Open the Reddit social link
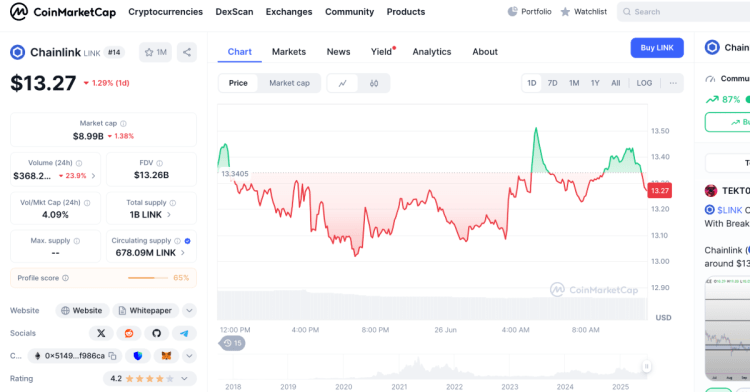This screenshot has height=392, width=750. click(129, 333)
